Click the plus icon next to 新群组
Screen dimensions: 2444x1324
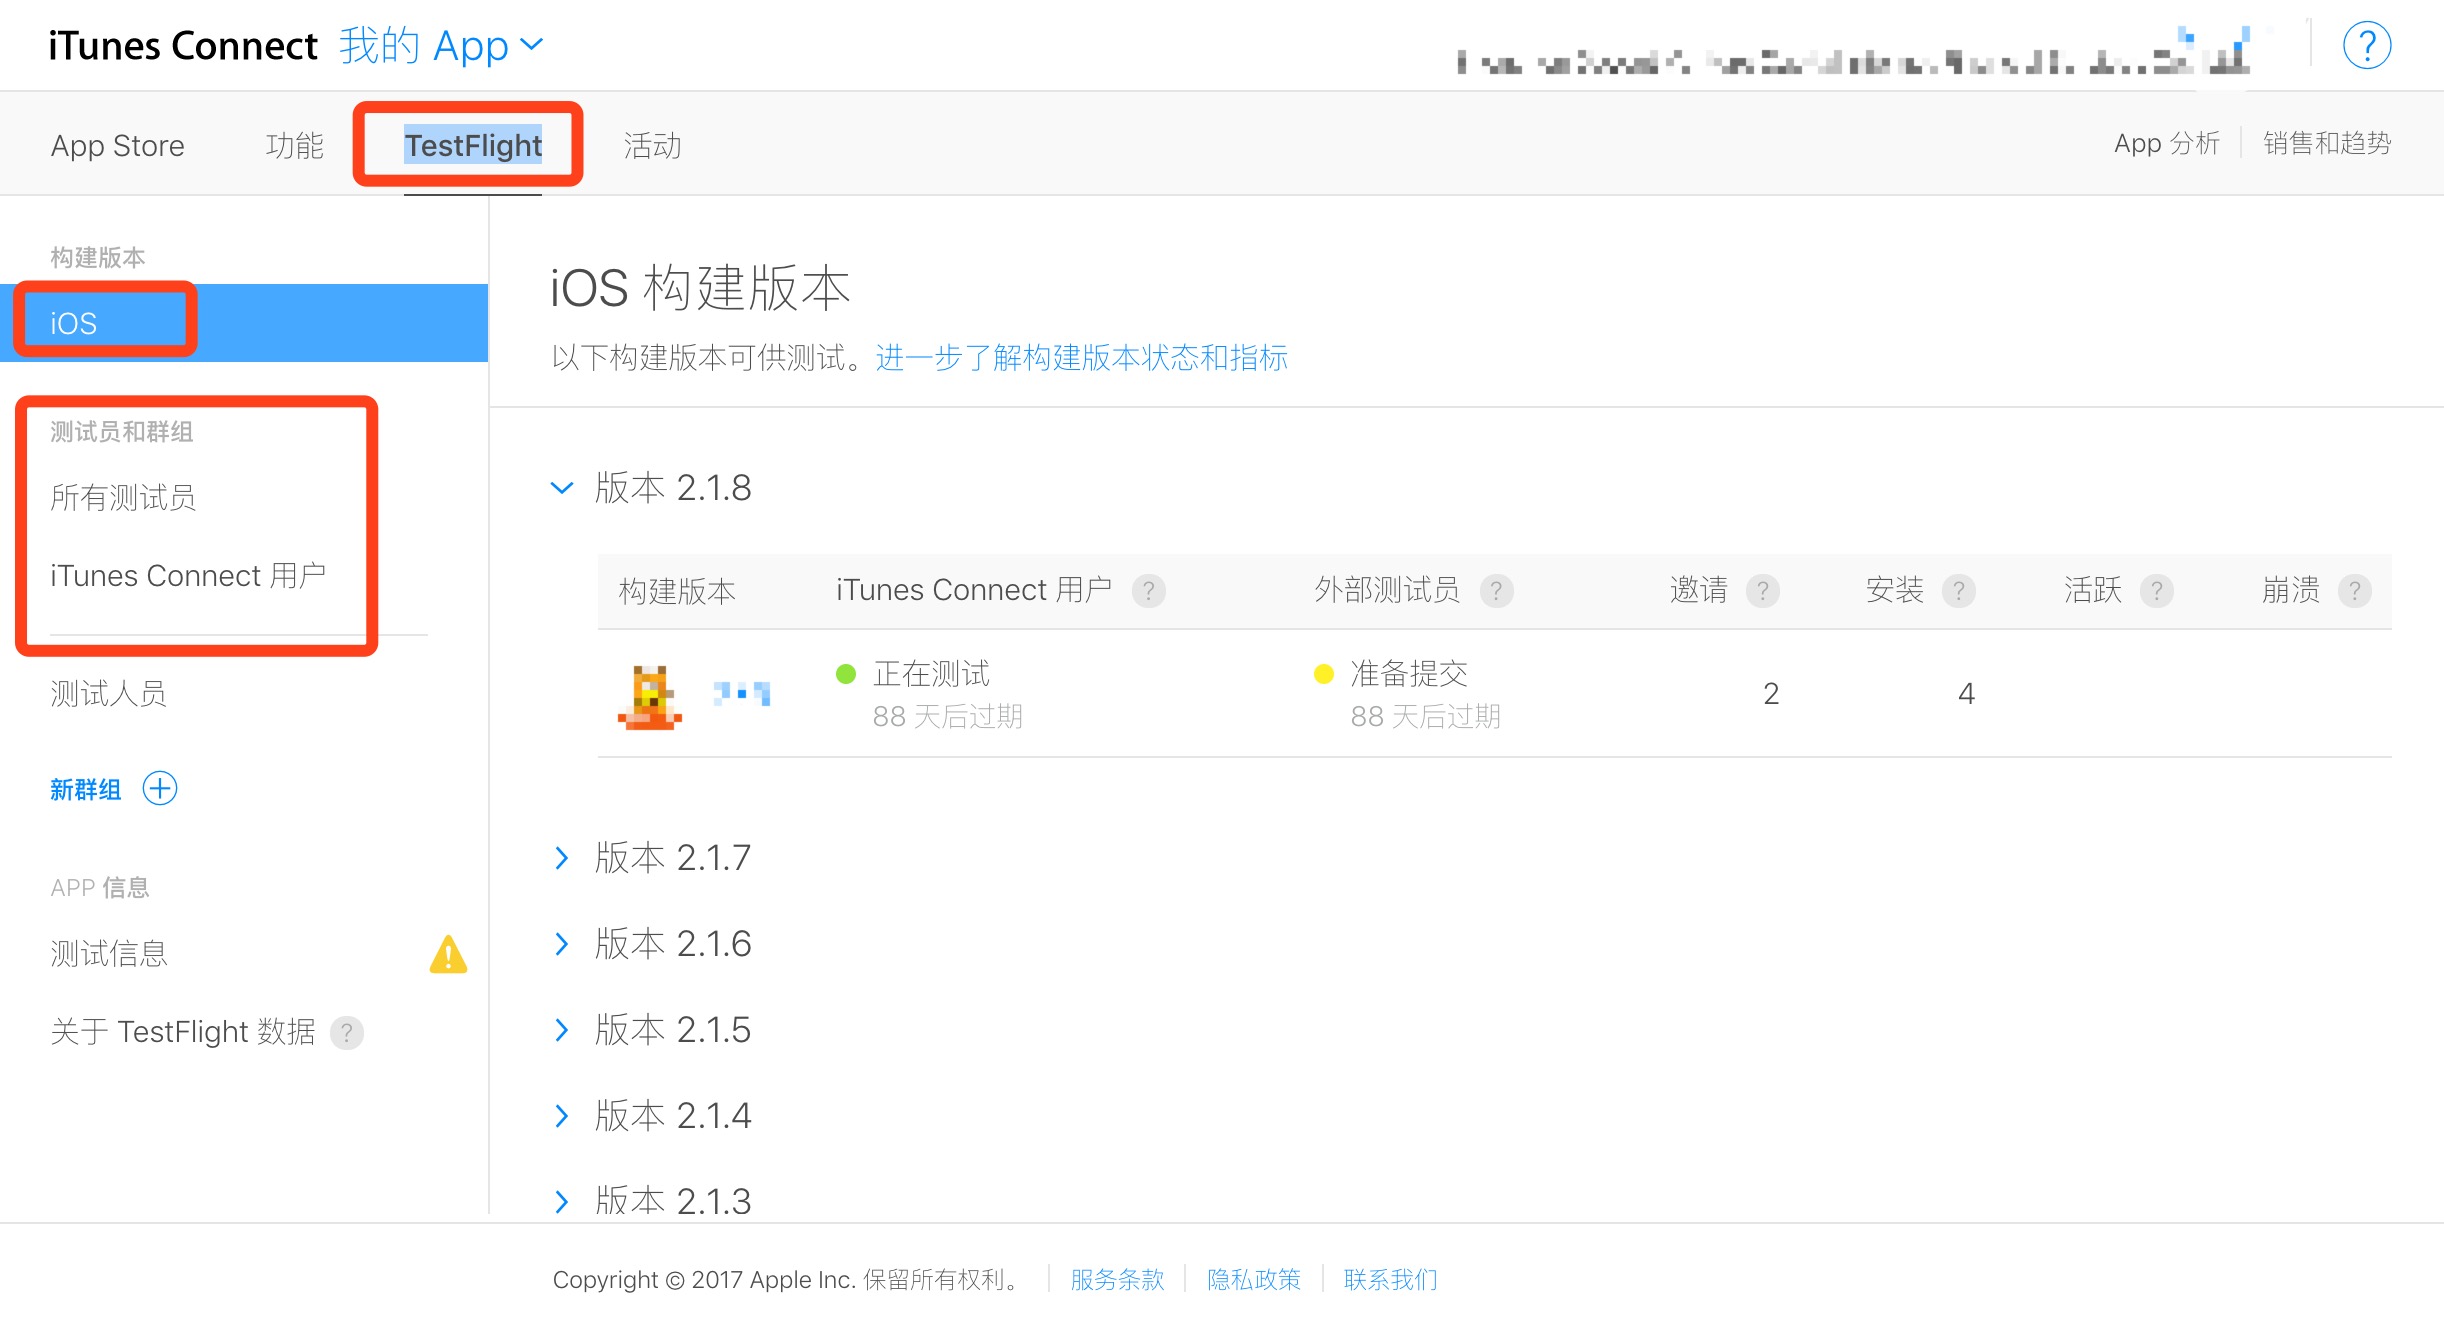(160, 789)
